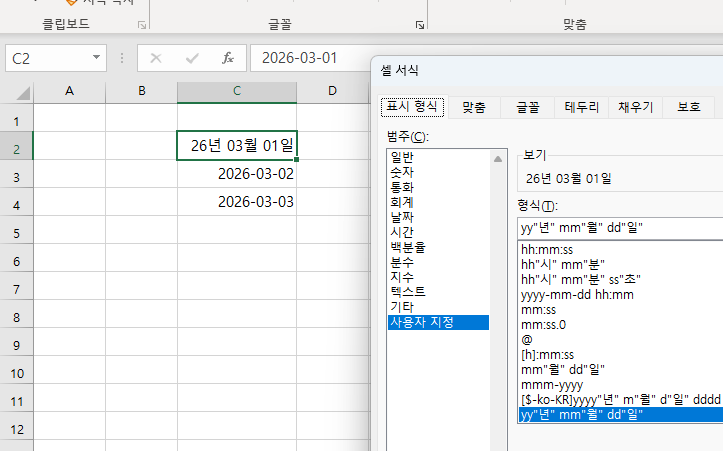Select column D header
Screen dimensions: 723x451
pyautogui.click(x=332, y=91)
